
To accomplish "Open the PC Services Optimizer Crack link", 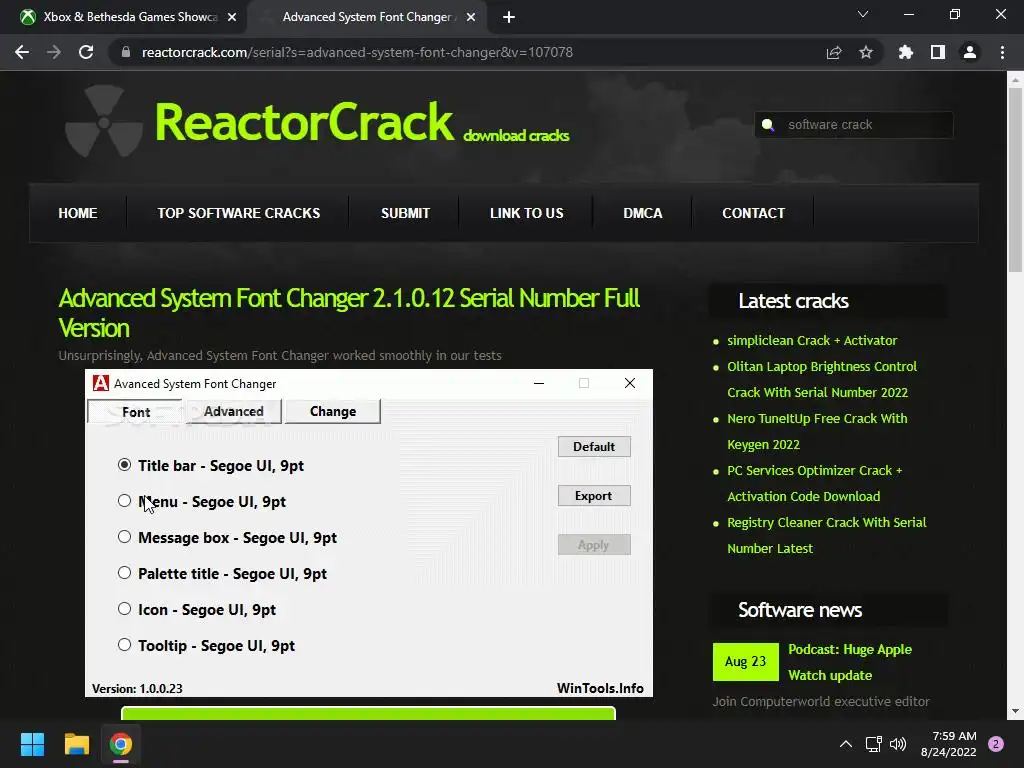I will [814, 483].
